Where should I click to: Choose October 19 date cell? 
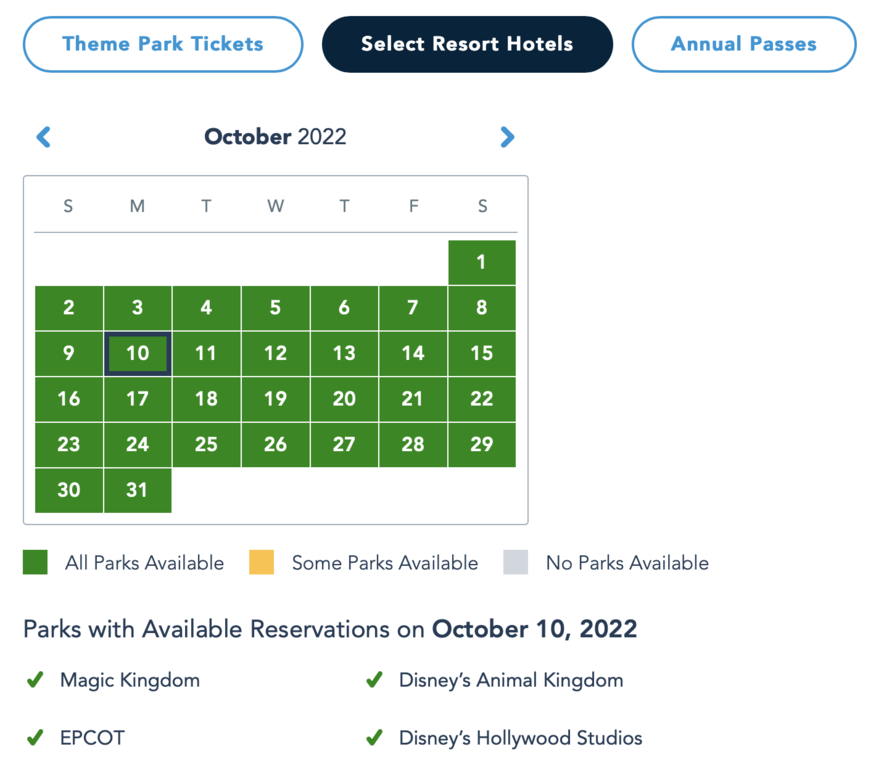[275, 399]
